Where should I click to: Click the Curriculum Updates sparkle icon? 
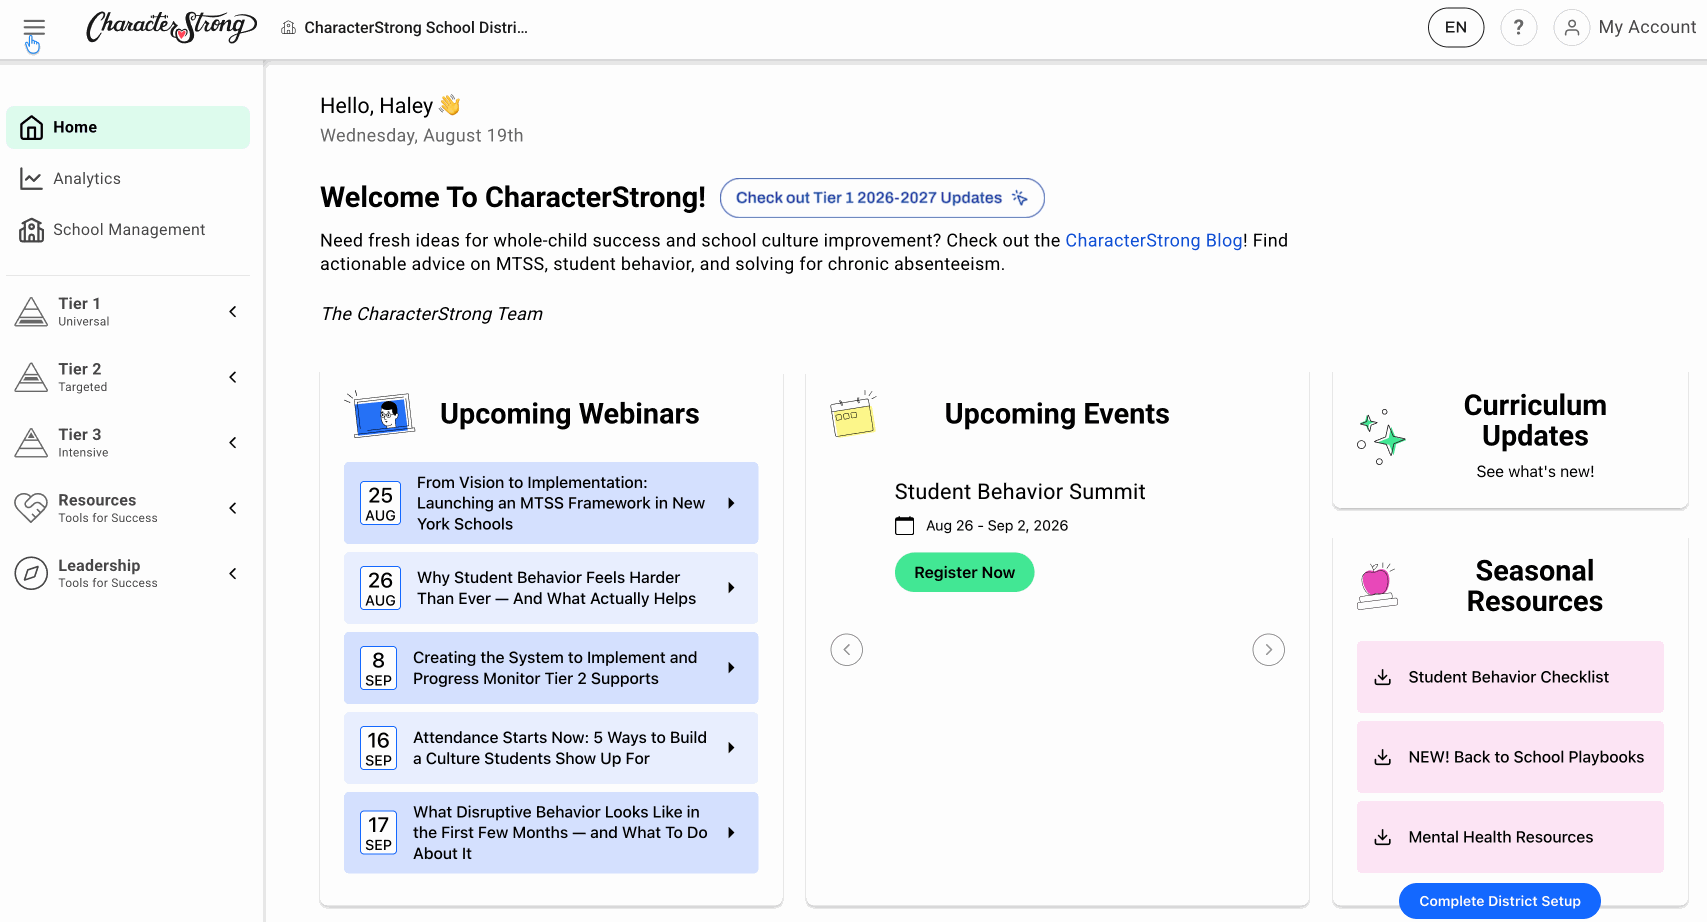click(x=1381, y=436)
